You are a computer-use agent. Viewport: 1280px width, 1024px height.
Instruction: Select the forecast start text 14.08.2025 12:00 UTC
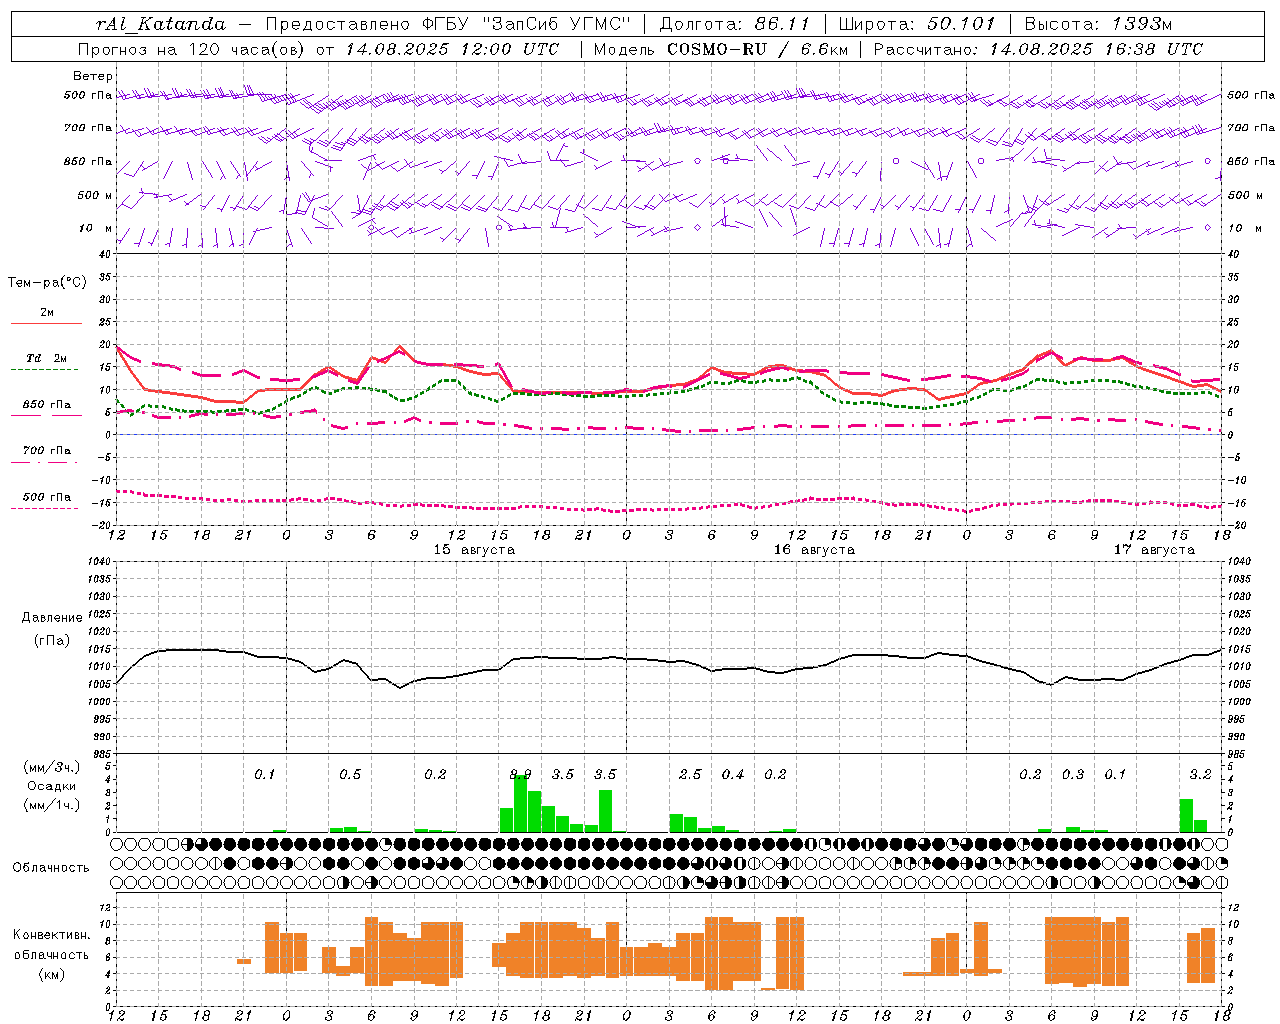click(452, 49)
